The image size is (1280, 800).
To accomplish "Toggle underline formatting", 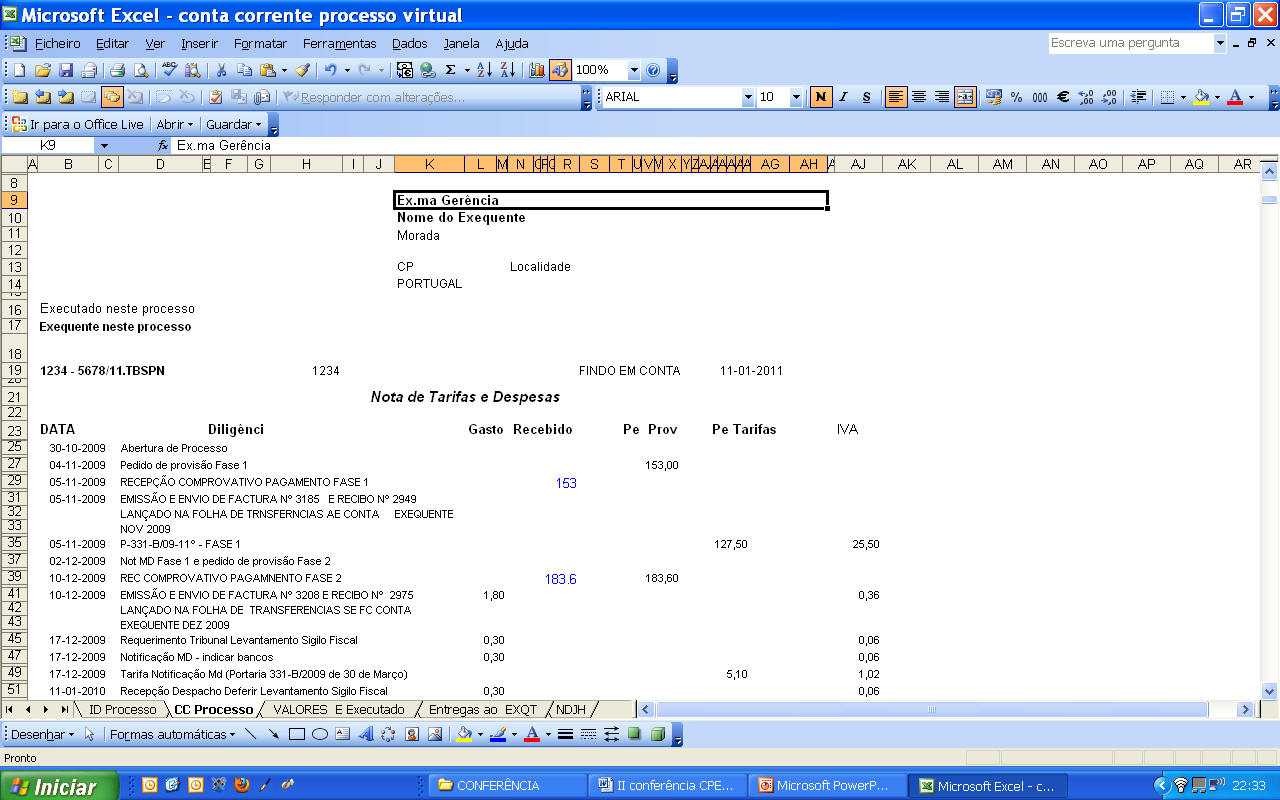I will (x=867, y=97).
